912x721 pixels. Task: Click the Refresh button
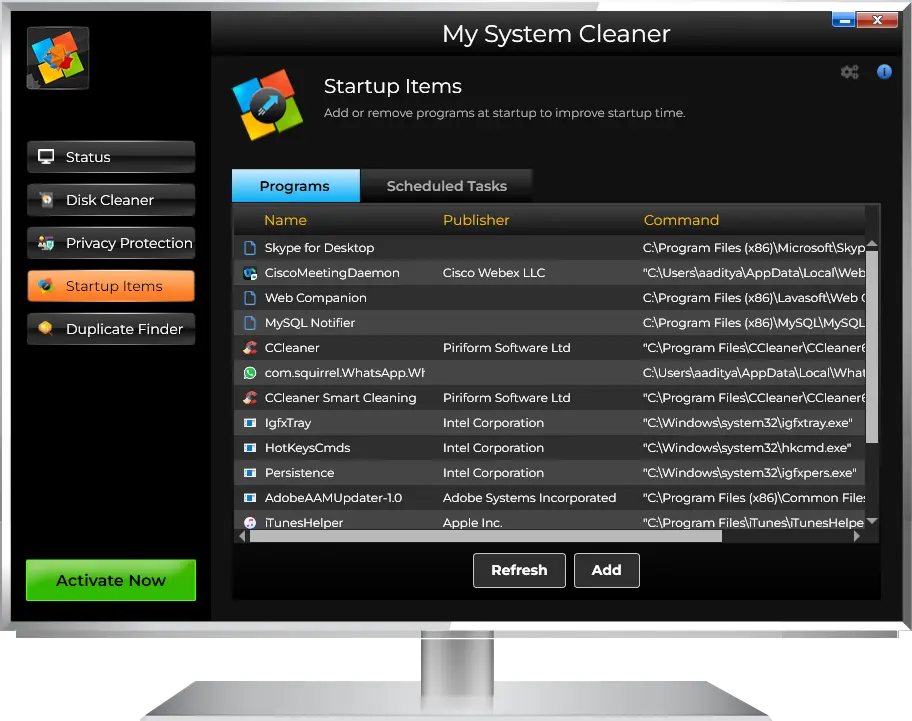pyautogui.click(x=519, y=570)
